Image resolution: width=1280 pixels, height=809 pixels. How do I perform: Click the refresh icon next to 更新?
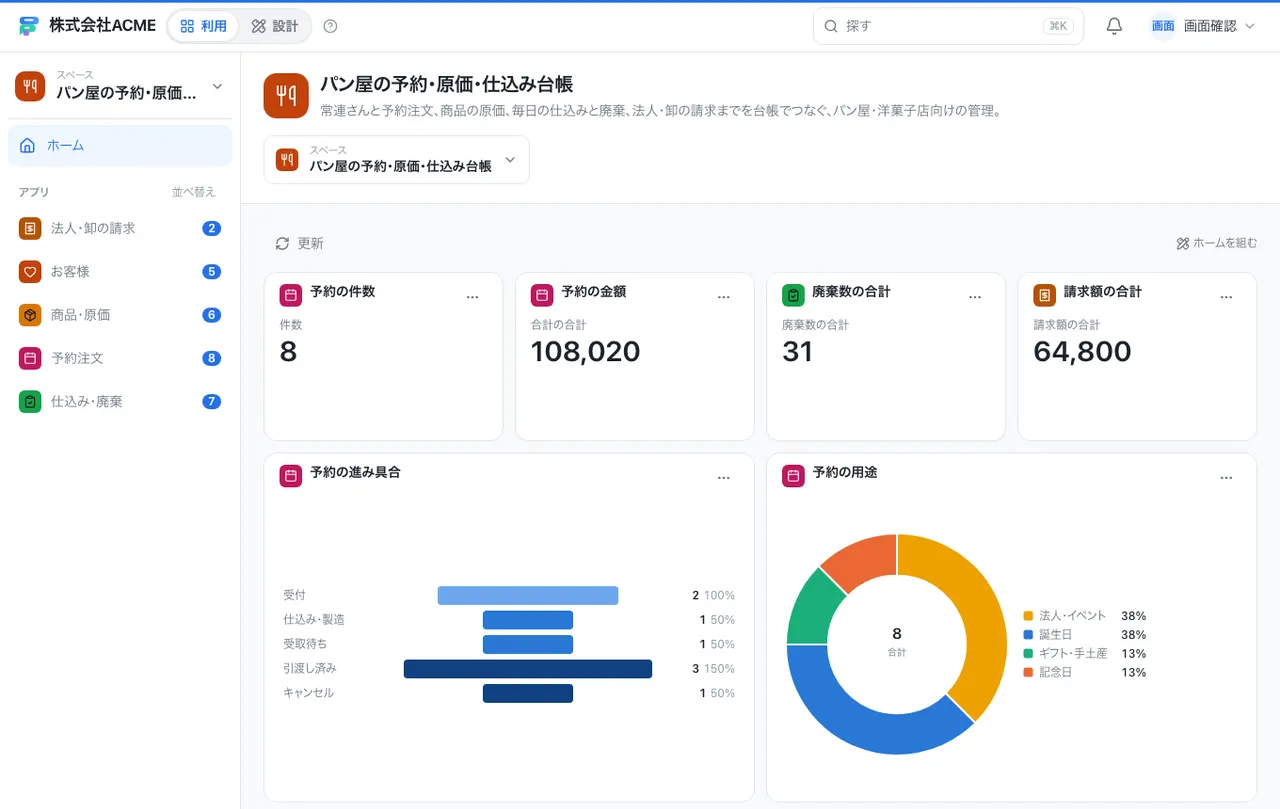pos(282,243)
